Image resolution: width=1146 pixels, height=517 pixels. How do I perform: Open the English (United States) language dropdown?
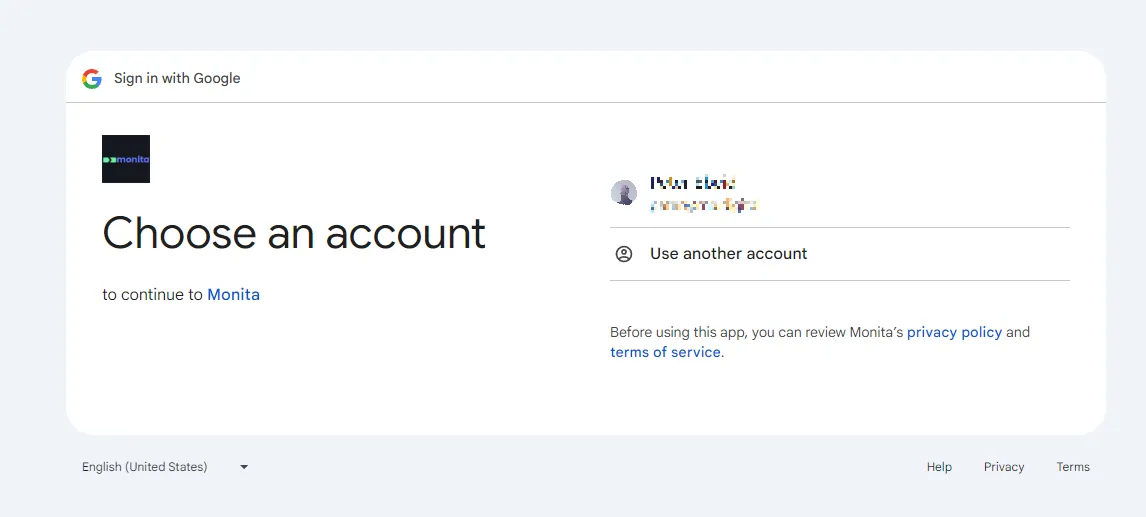pyautogui.click(x=165, y=467)
